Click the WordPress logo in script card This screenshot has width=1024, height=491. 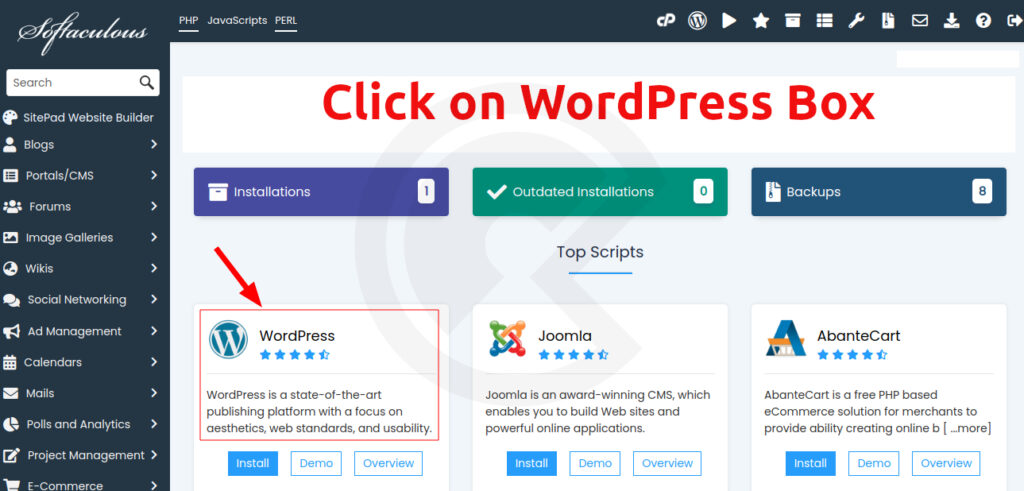click(x=228, y=340)
